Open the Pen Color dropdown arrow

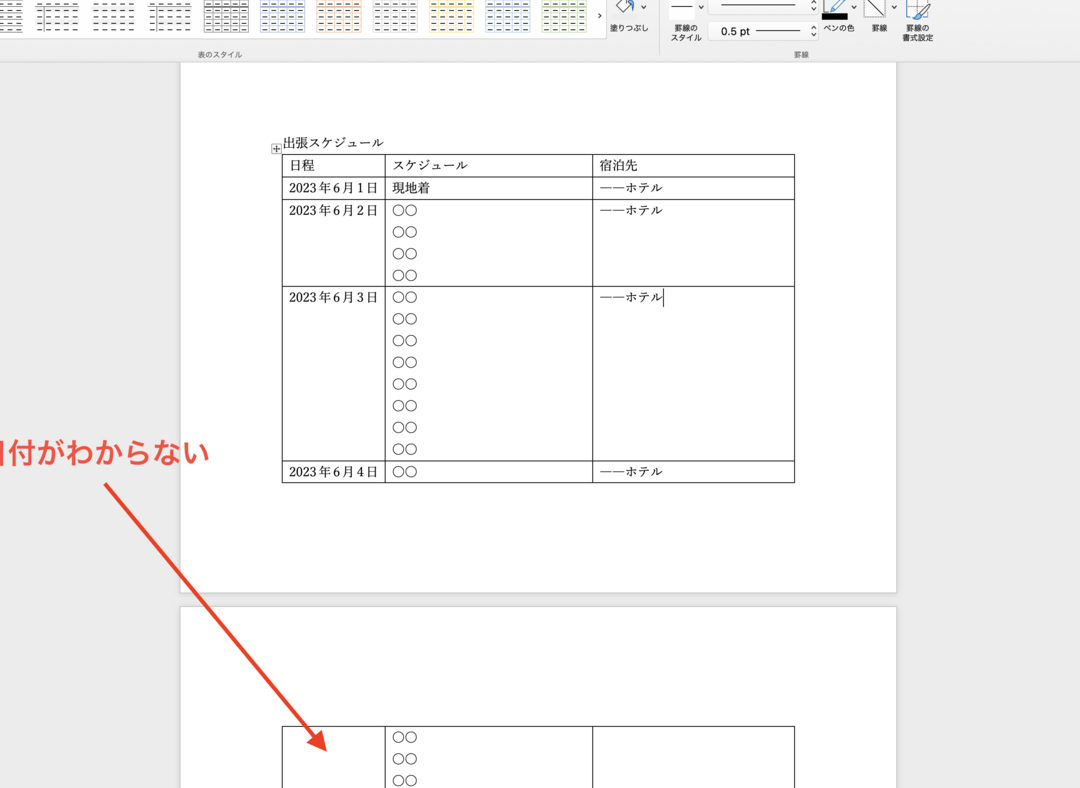click(854, 8)
